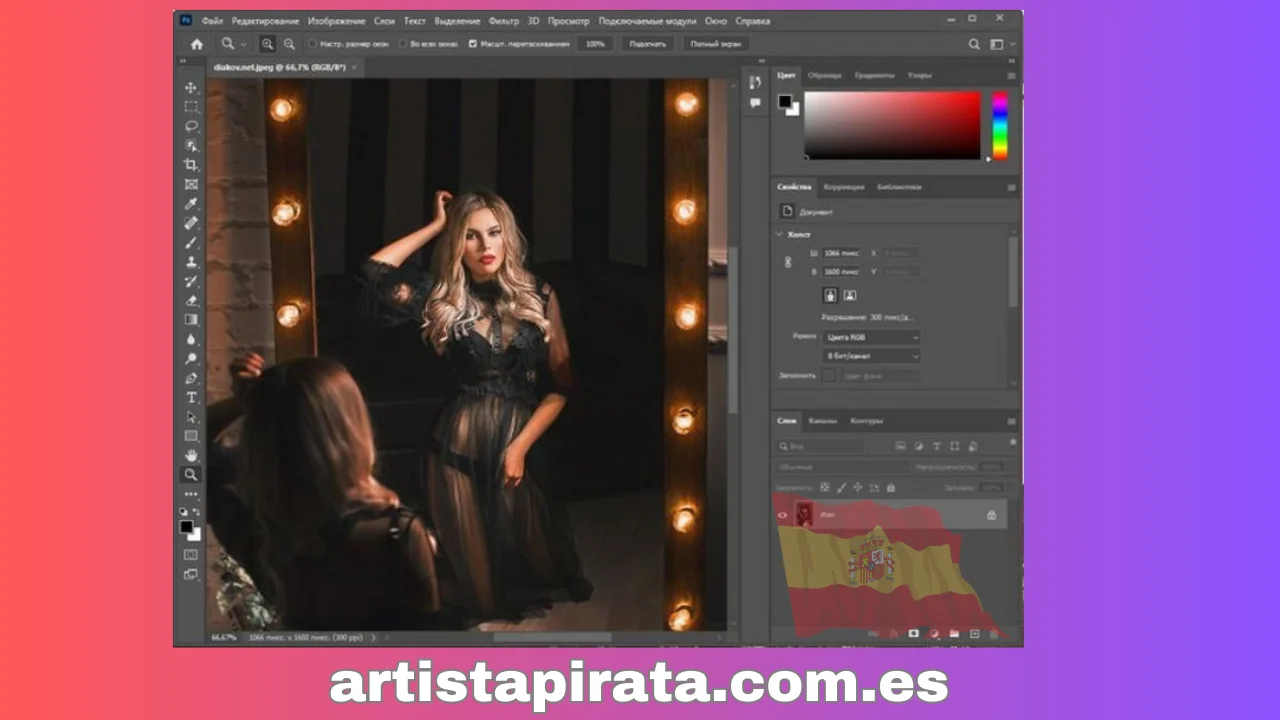This screenshot has height=720, width=1280.
Task: Select the Horizontal Type tool
Action: [x=191, y=398]
